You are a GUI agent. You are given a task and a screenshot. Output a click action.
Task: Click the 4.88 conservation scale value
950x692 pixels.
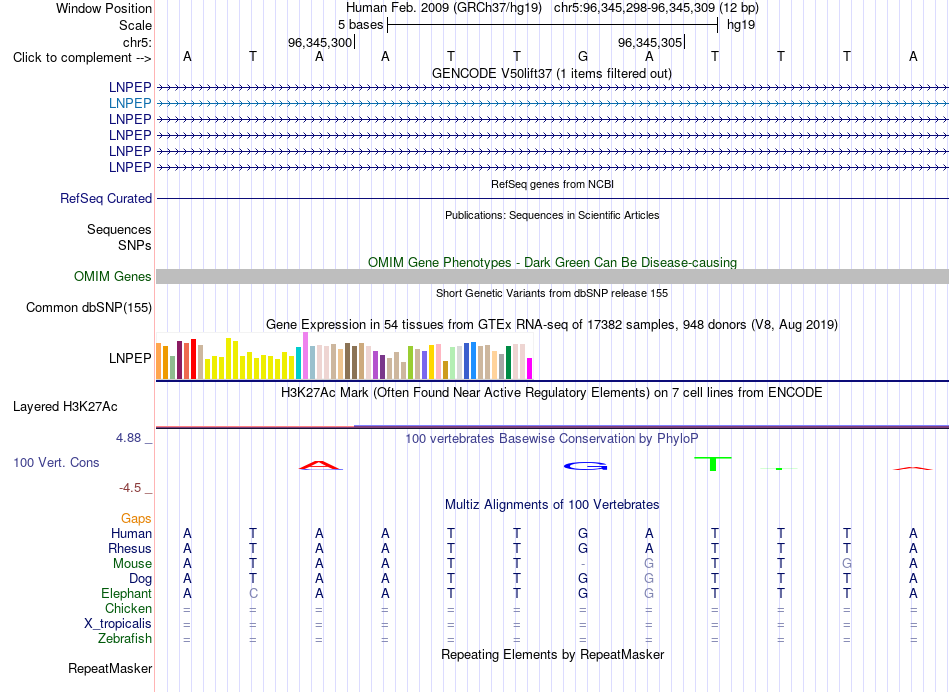pyautogui.click(x=128, y=437)
